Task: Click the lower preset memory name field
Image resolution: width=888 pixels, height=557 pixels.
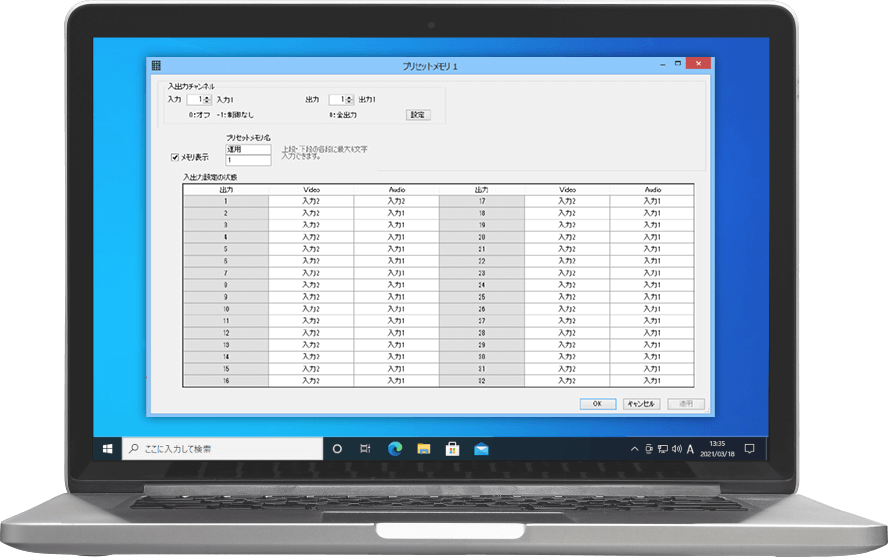Action: pyautogui.click(x=248, y=160)
